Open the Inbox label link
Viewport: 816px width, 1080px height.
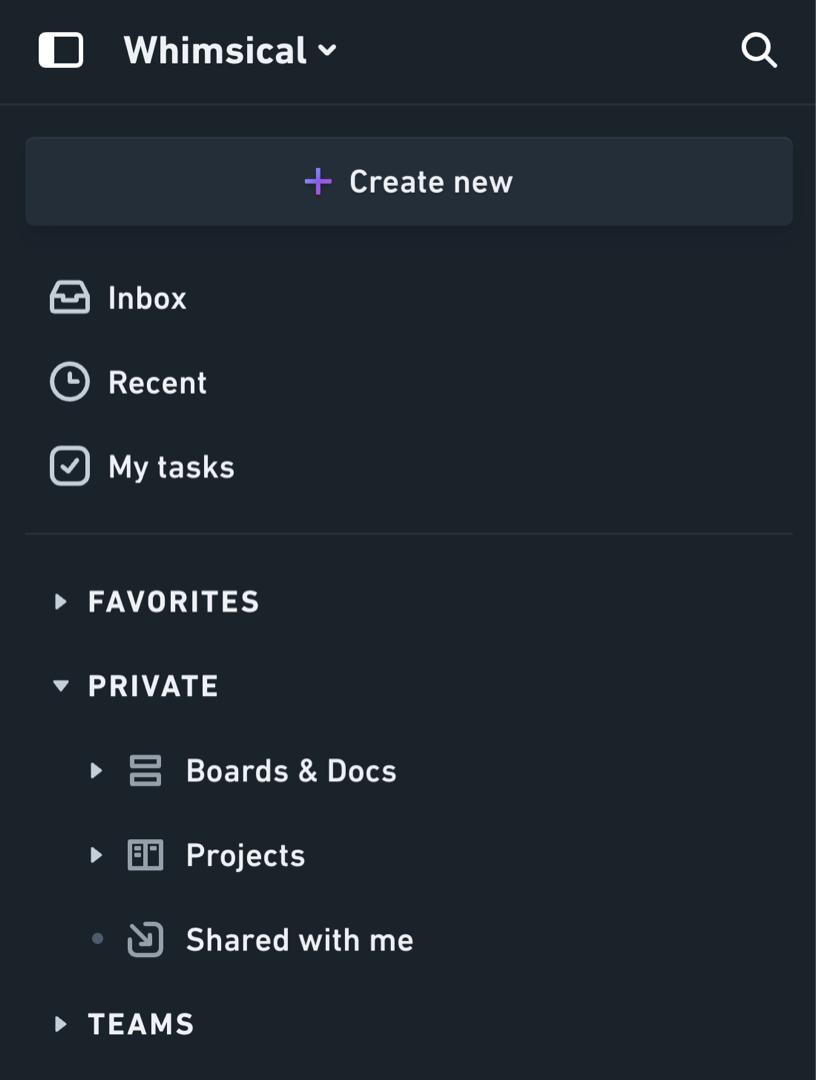tap(147, 298)
